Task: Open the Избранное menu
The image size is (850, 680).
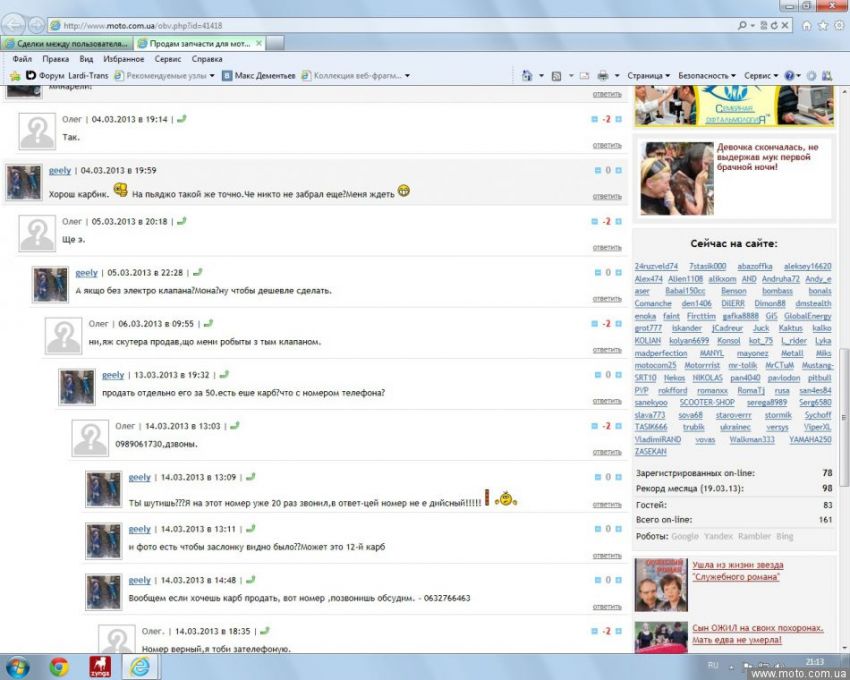Action: (x=124, y=59)
